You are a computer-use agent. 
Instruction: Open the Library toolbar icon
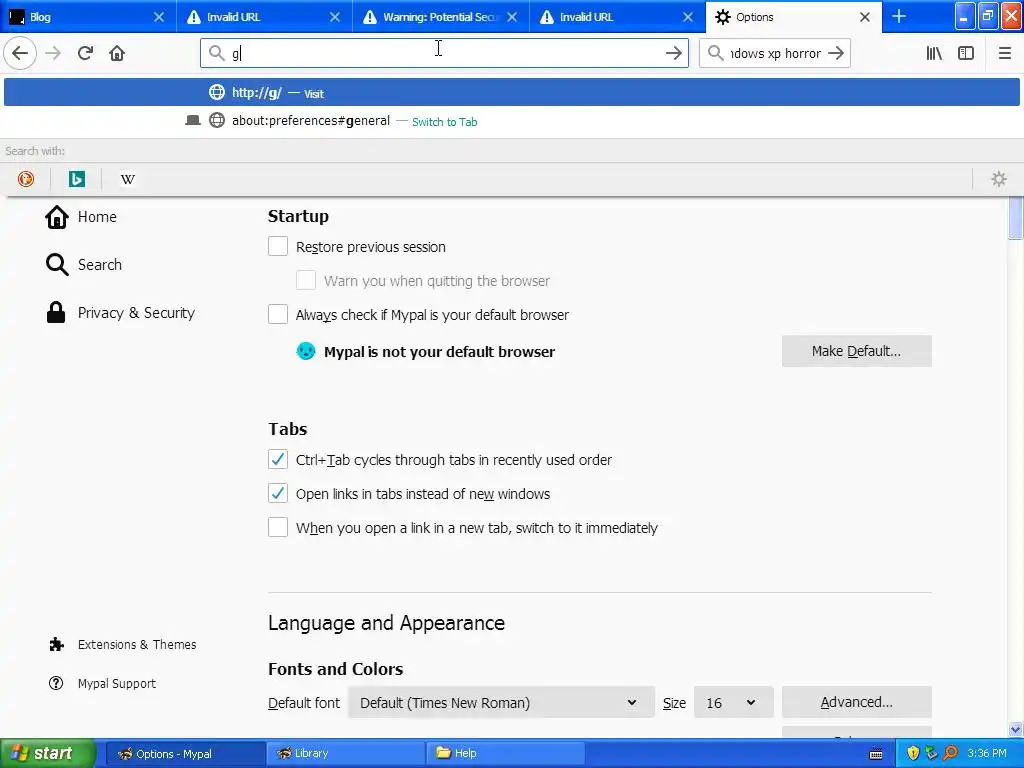[x=935, y=53]
